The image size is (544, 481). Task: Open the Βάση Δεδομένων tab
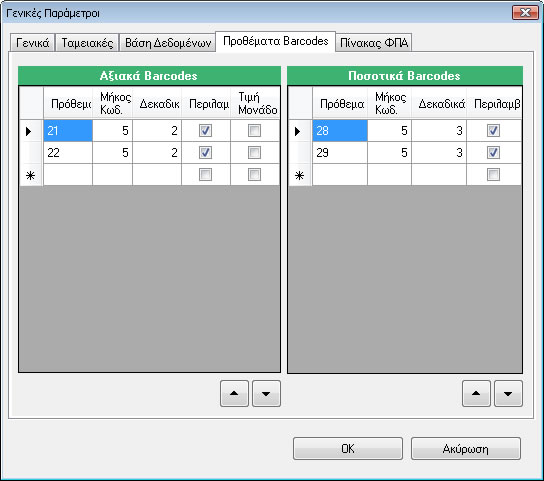(x=168, y=43)
